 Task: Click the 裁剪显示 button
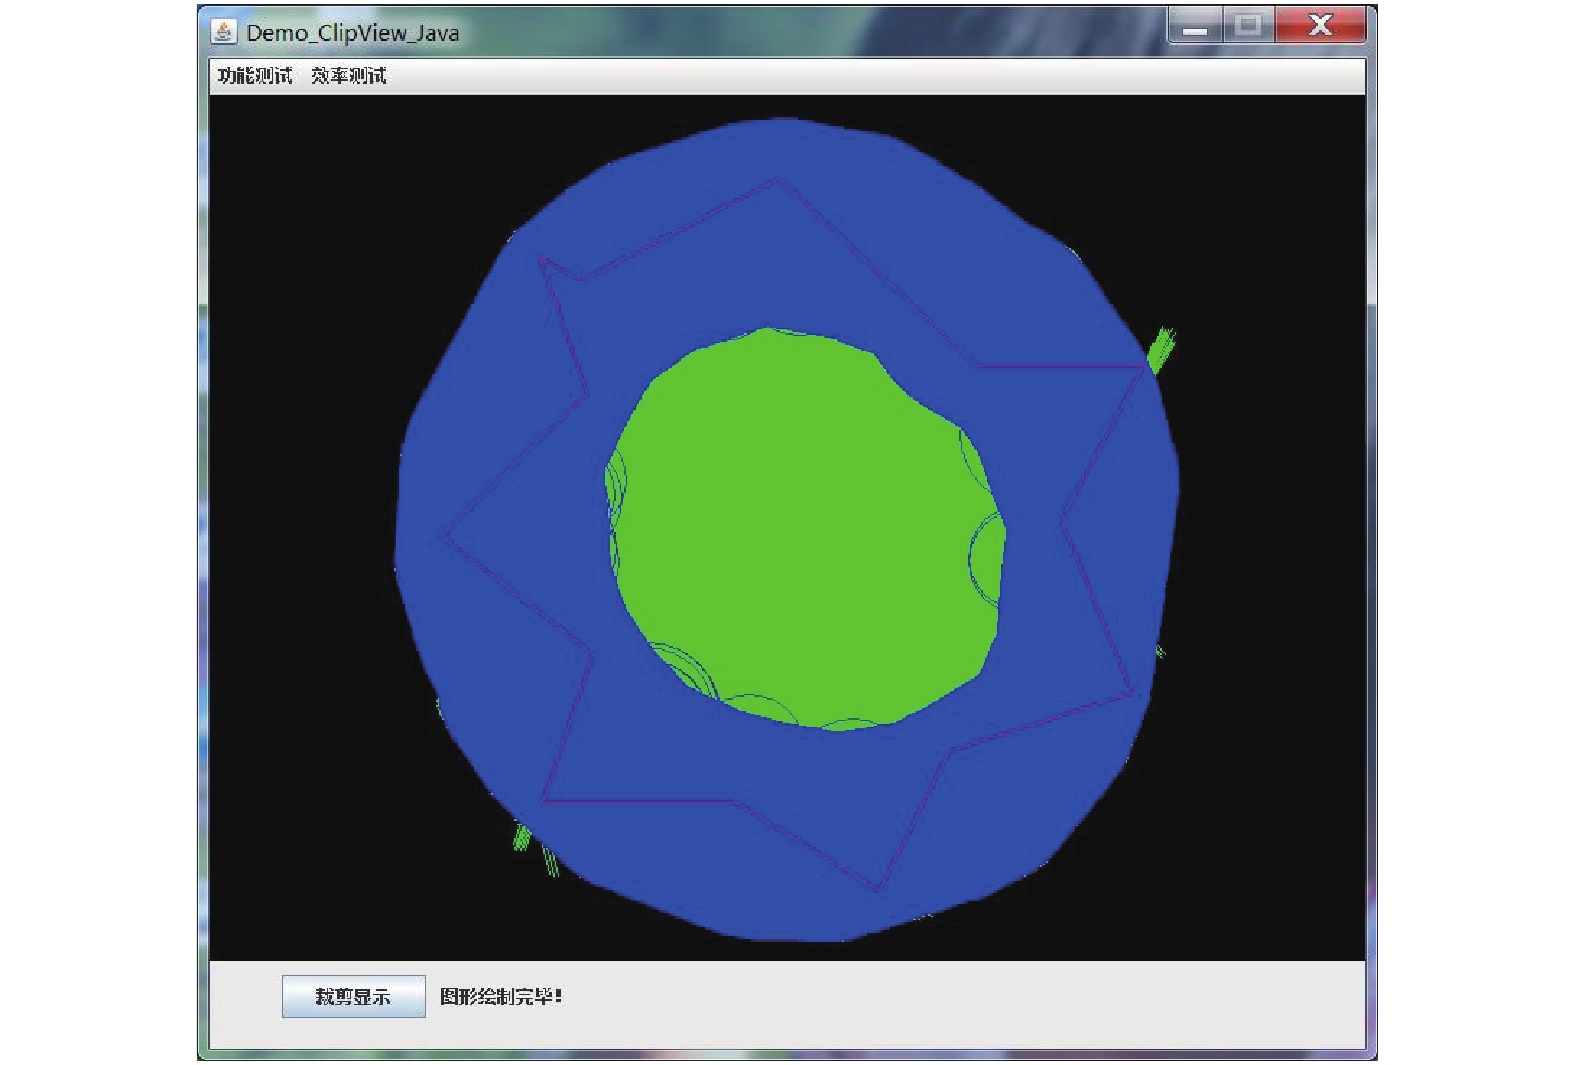pyautogui.click(x=353, y=996)
